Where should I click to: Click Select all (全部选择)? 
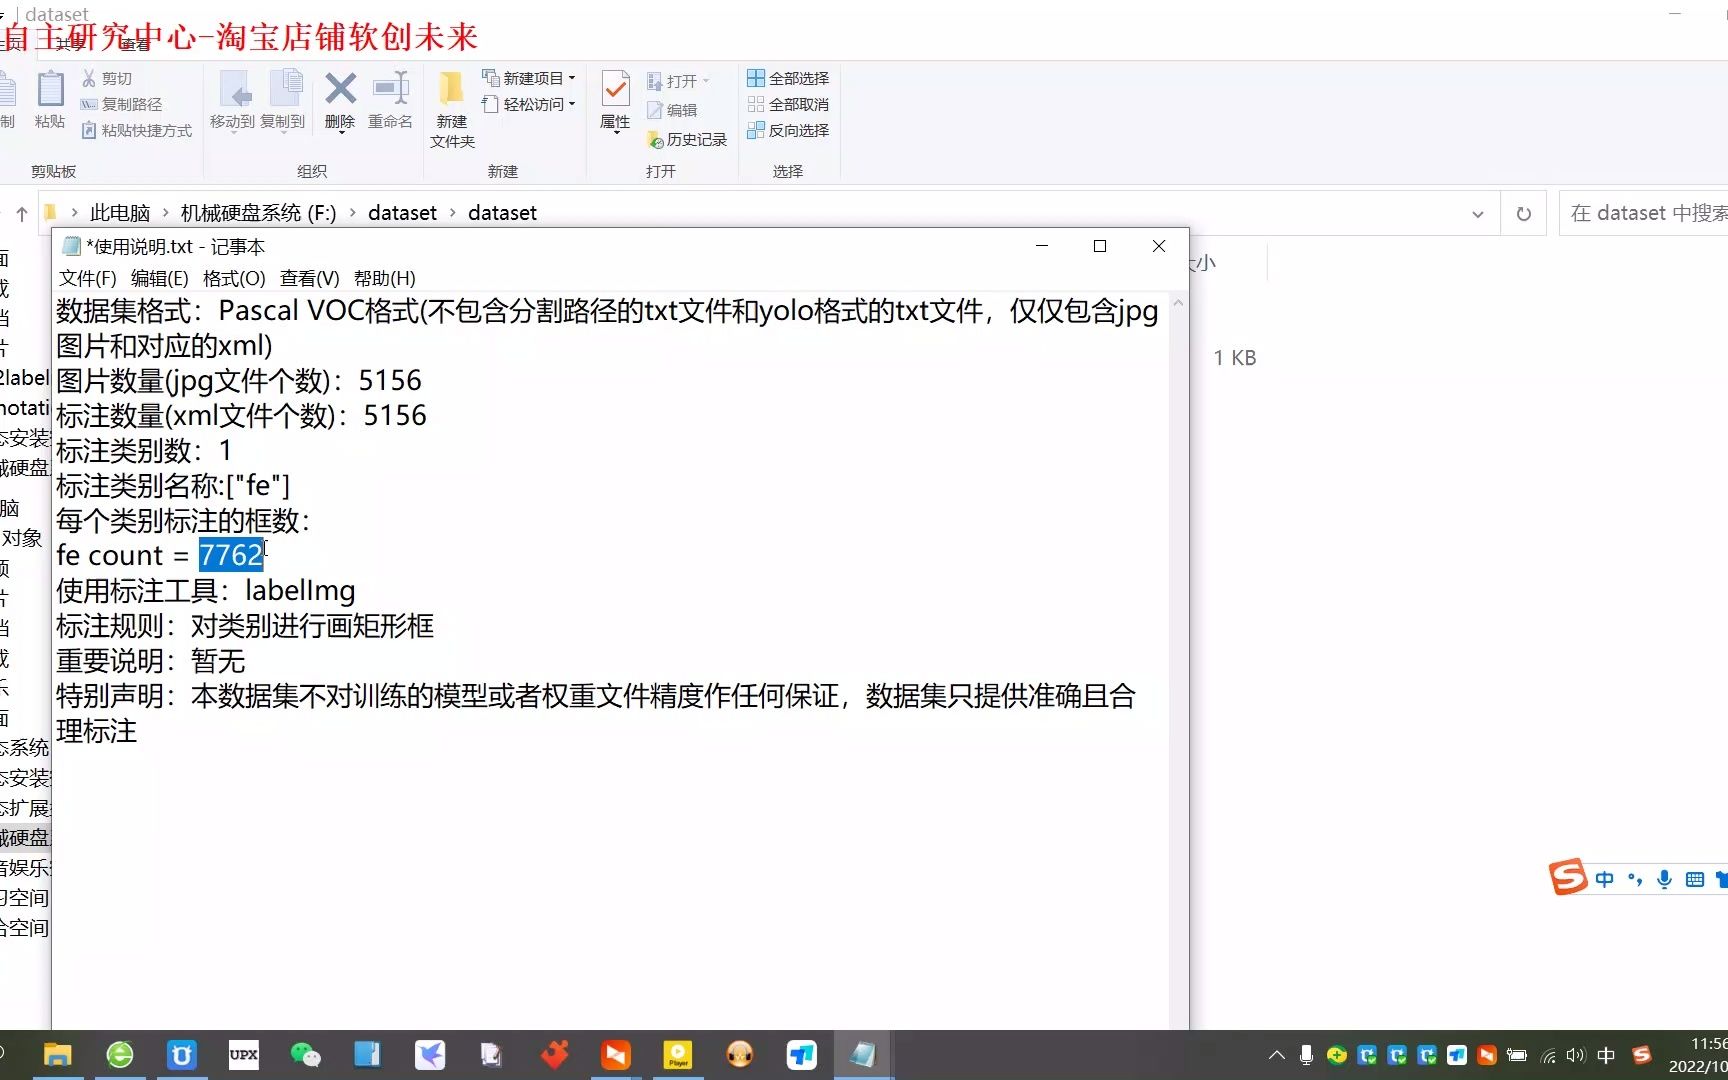[788, 78]
